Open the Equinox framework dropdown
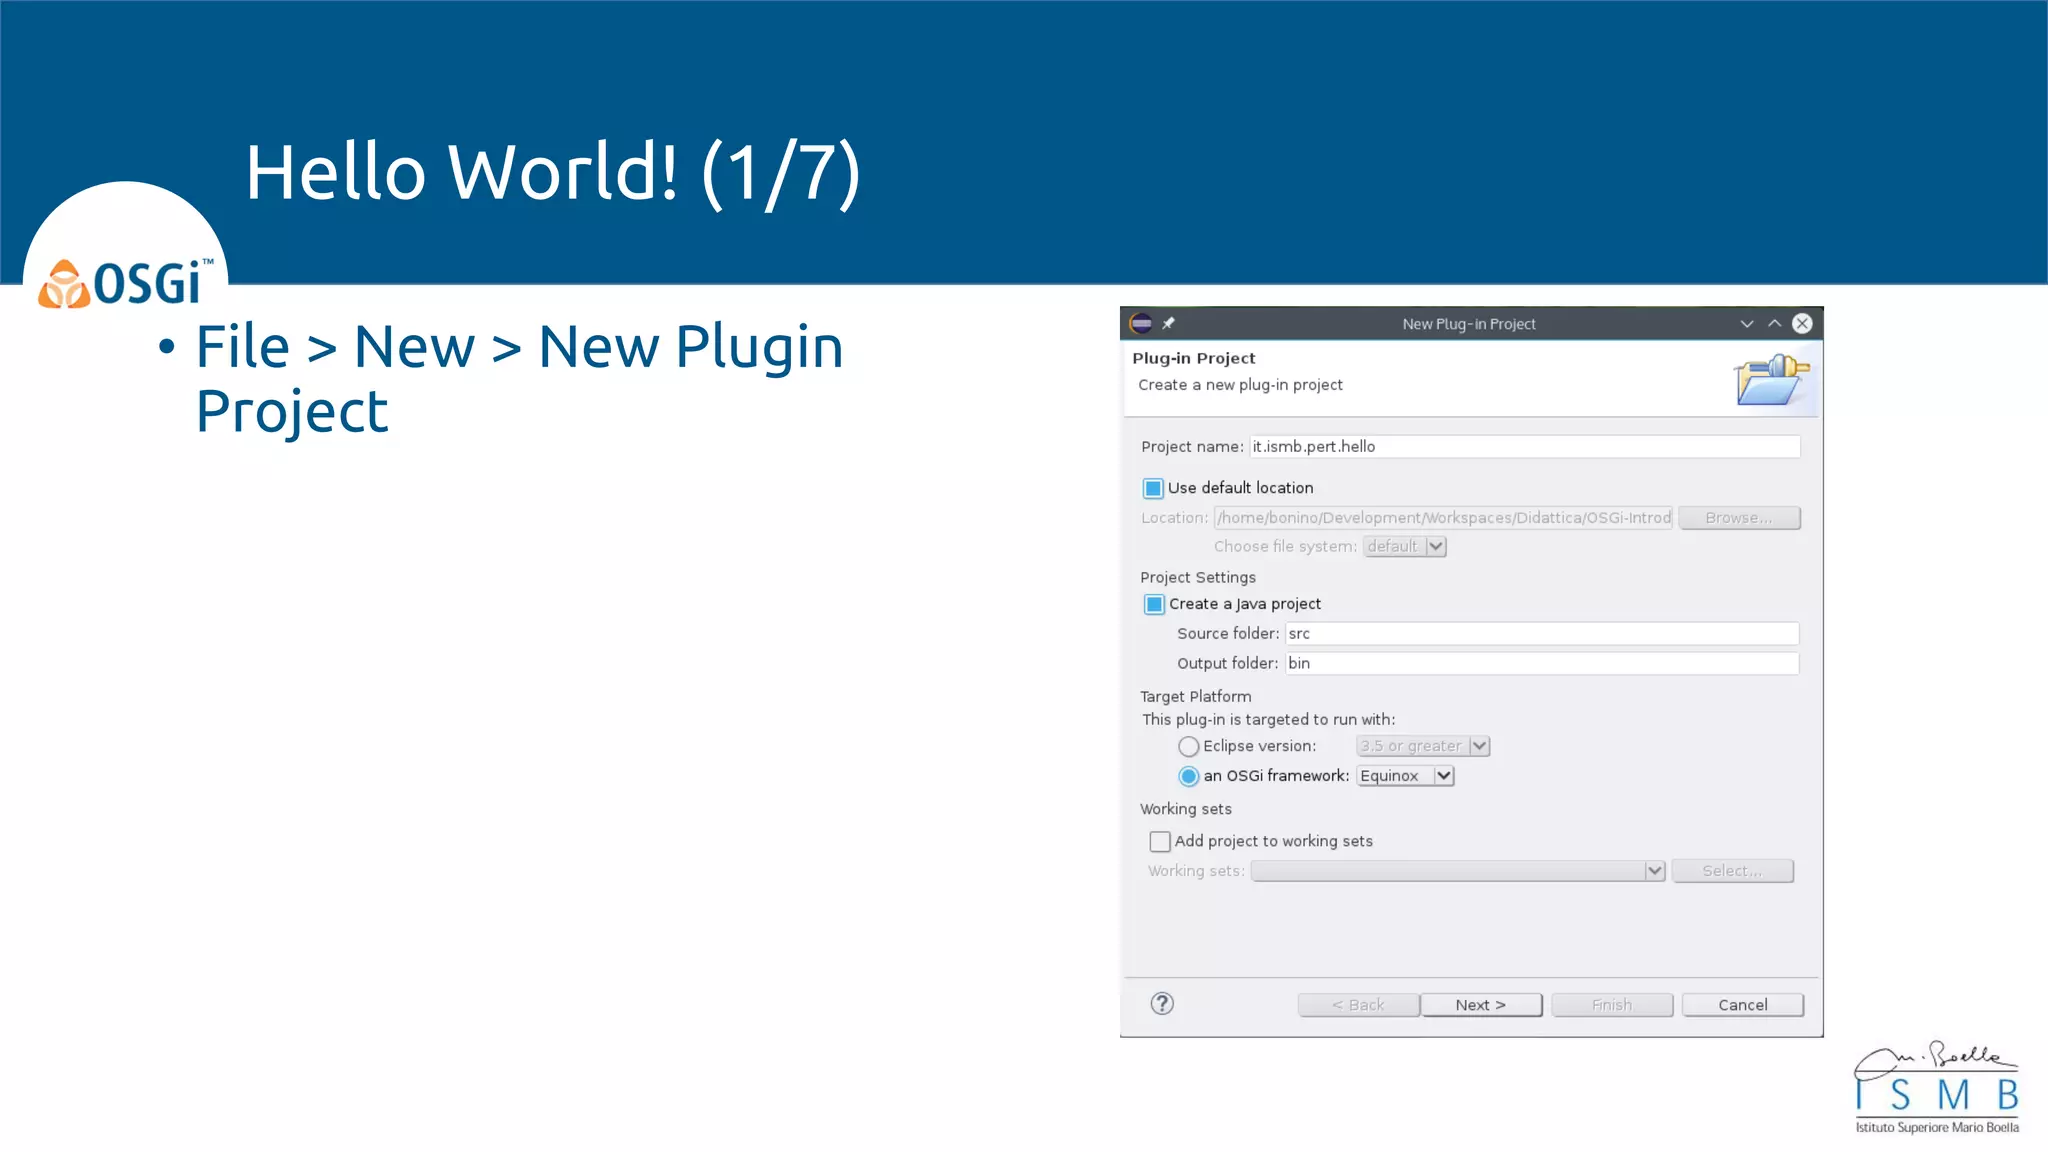 pyautogui.click(x=1405, y=776)
